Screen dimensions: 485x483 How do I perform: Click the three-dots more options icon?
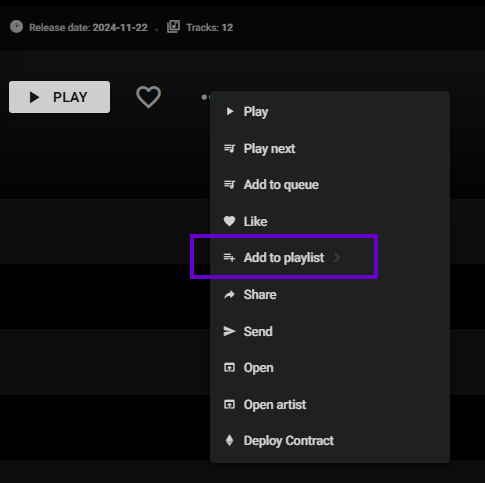coord(205,97)
